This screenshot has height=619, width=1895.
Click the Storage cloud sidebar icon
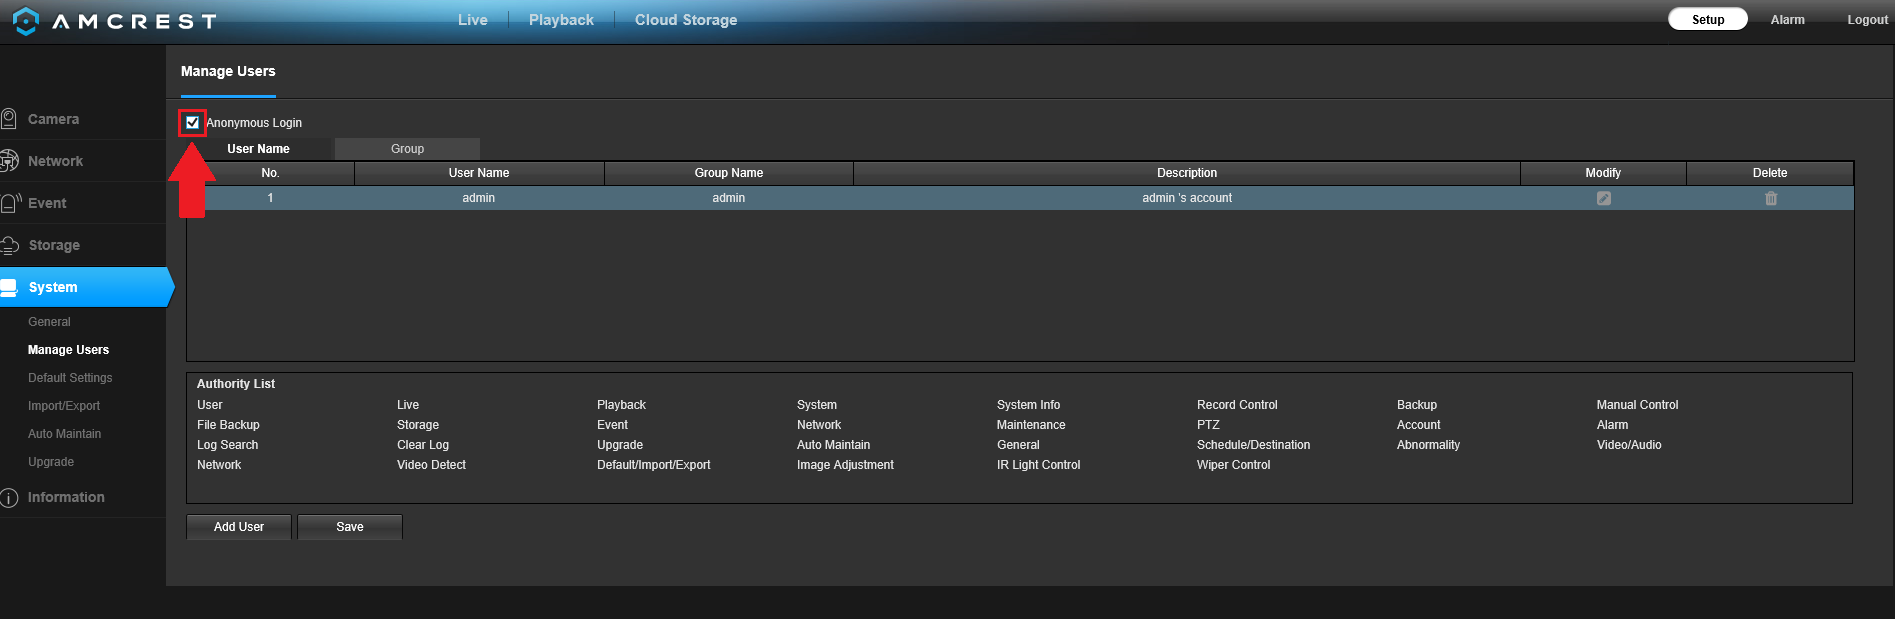click(x=10, y=245)
